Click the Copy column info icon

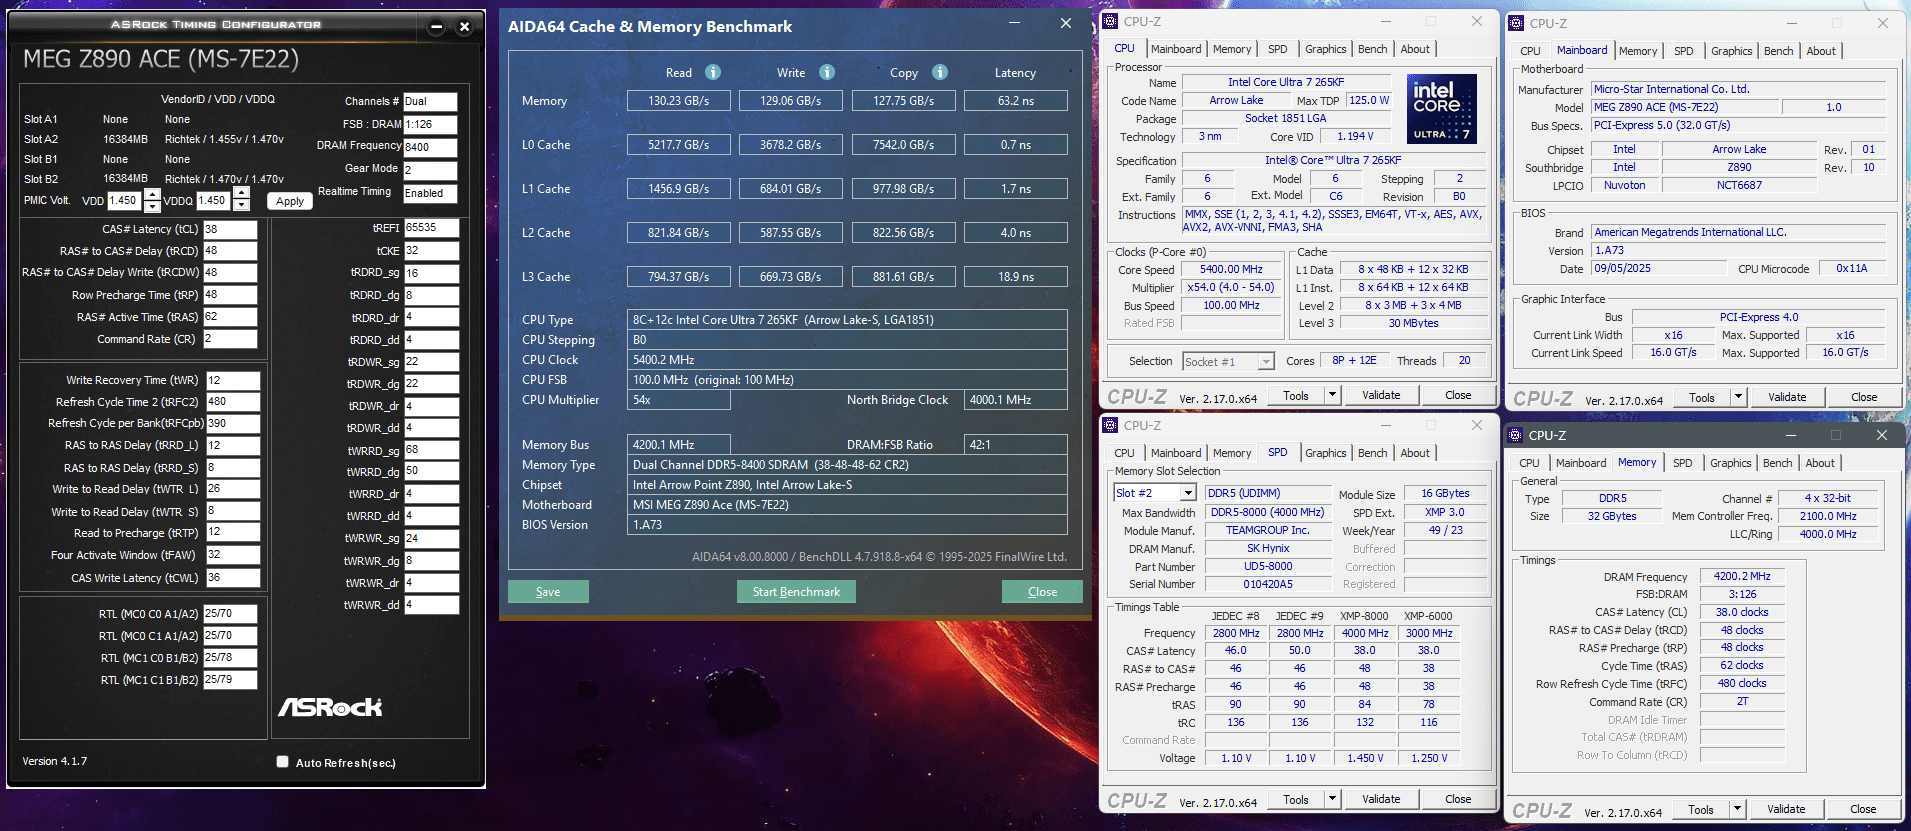940,72
